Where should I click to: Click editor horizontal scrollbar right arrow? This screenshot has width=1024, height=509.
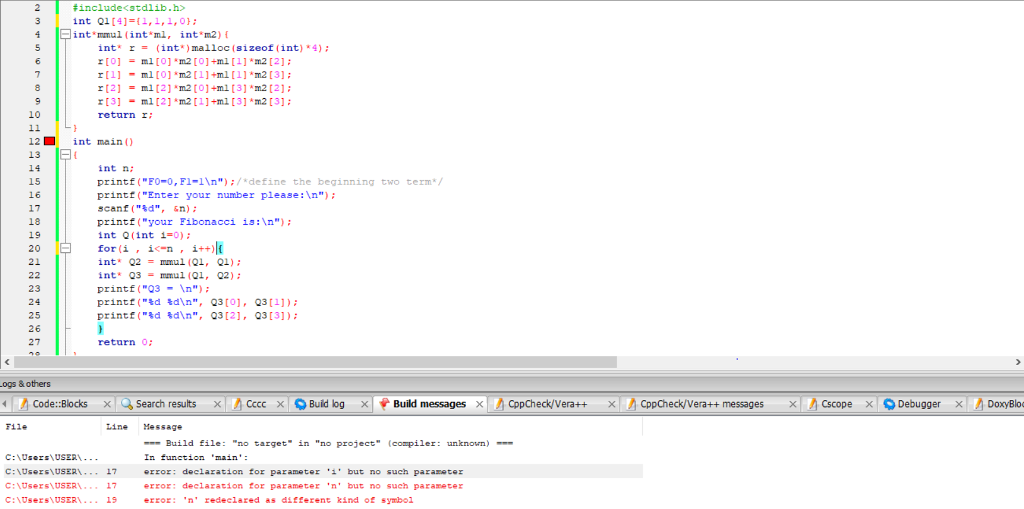(1017, 361)
